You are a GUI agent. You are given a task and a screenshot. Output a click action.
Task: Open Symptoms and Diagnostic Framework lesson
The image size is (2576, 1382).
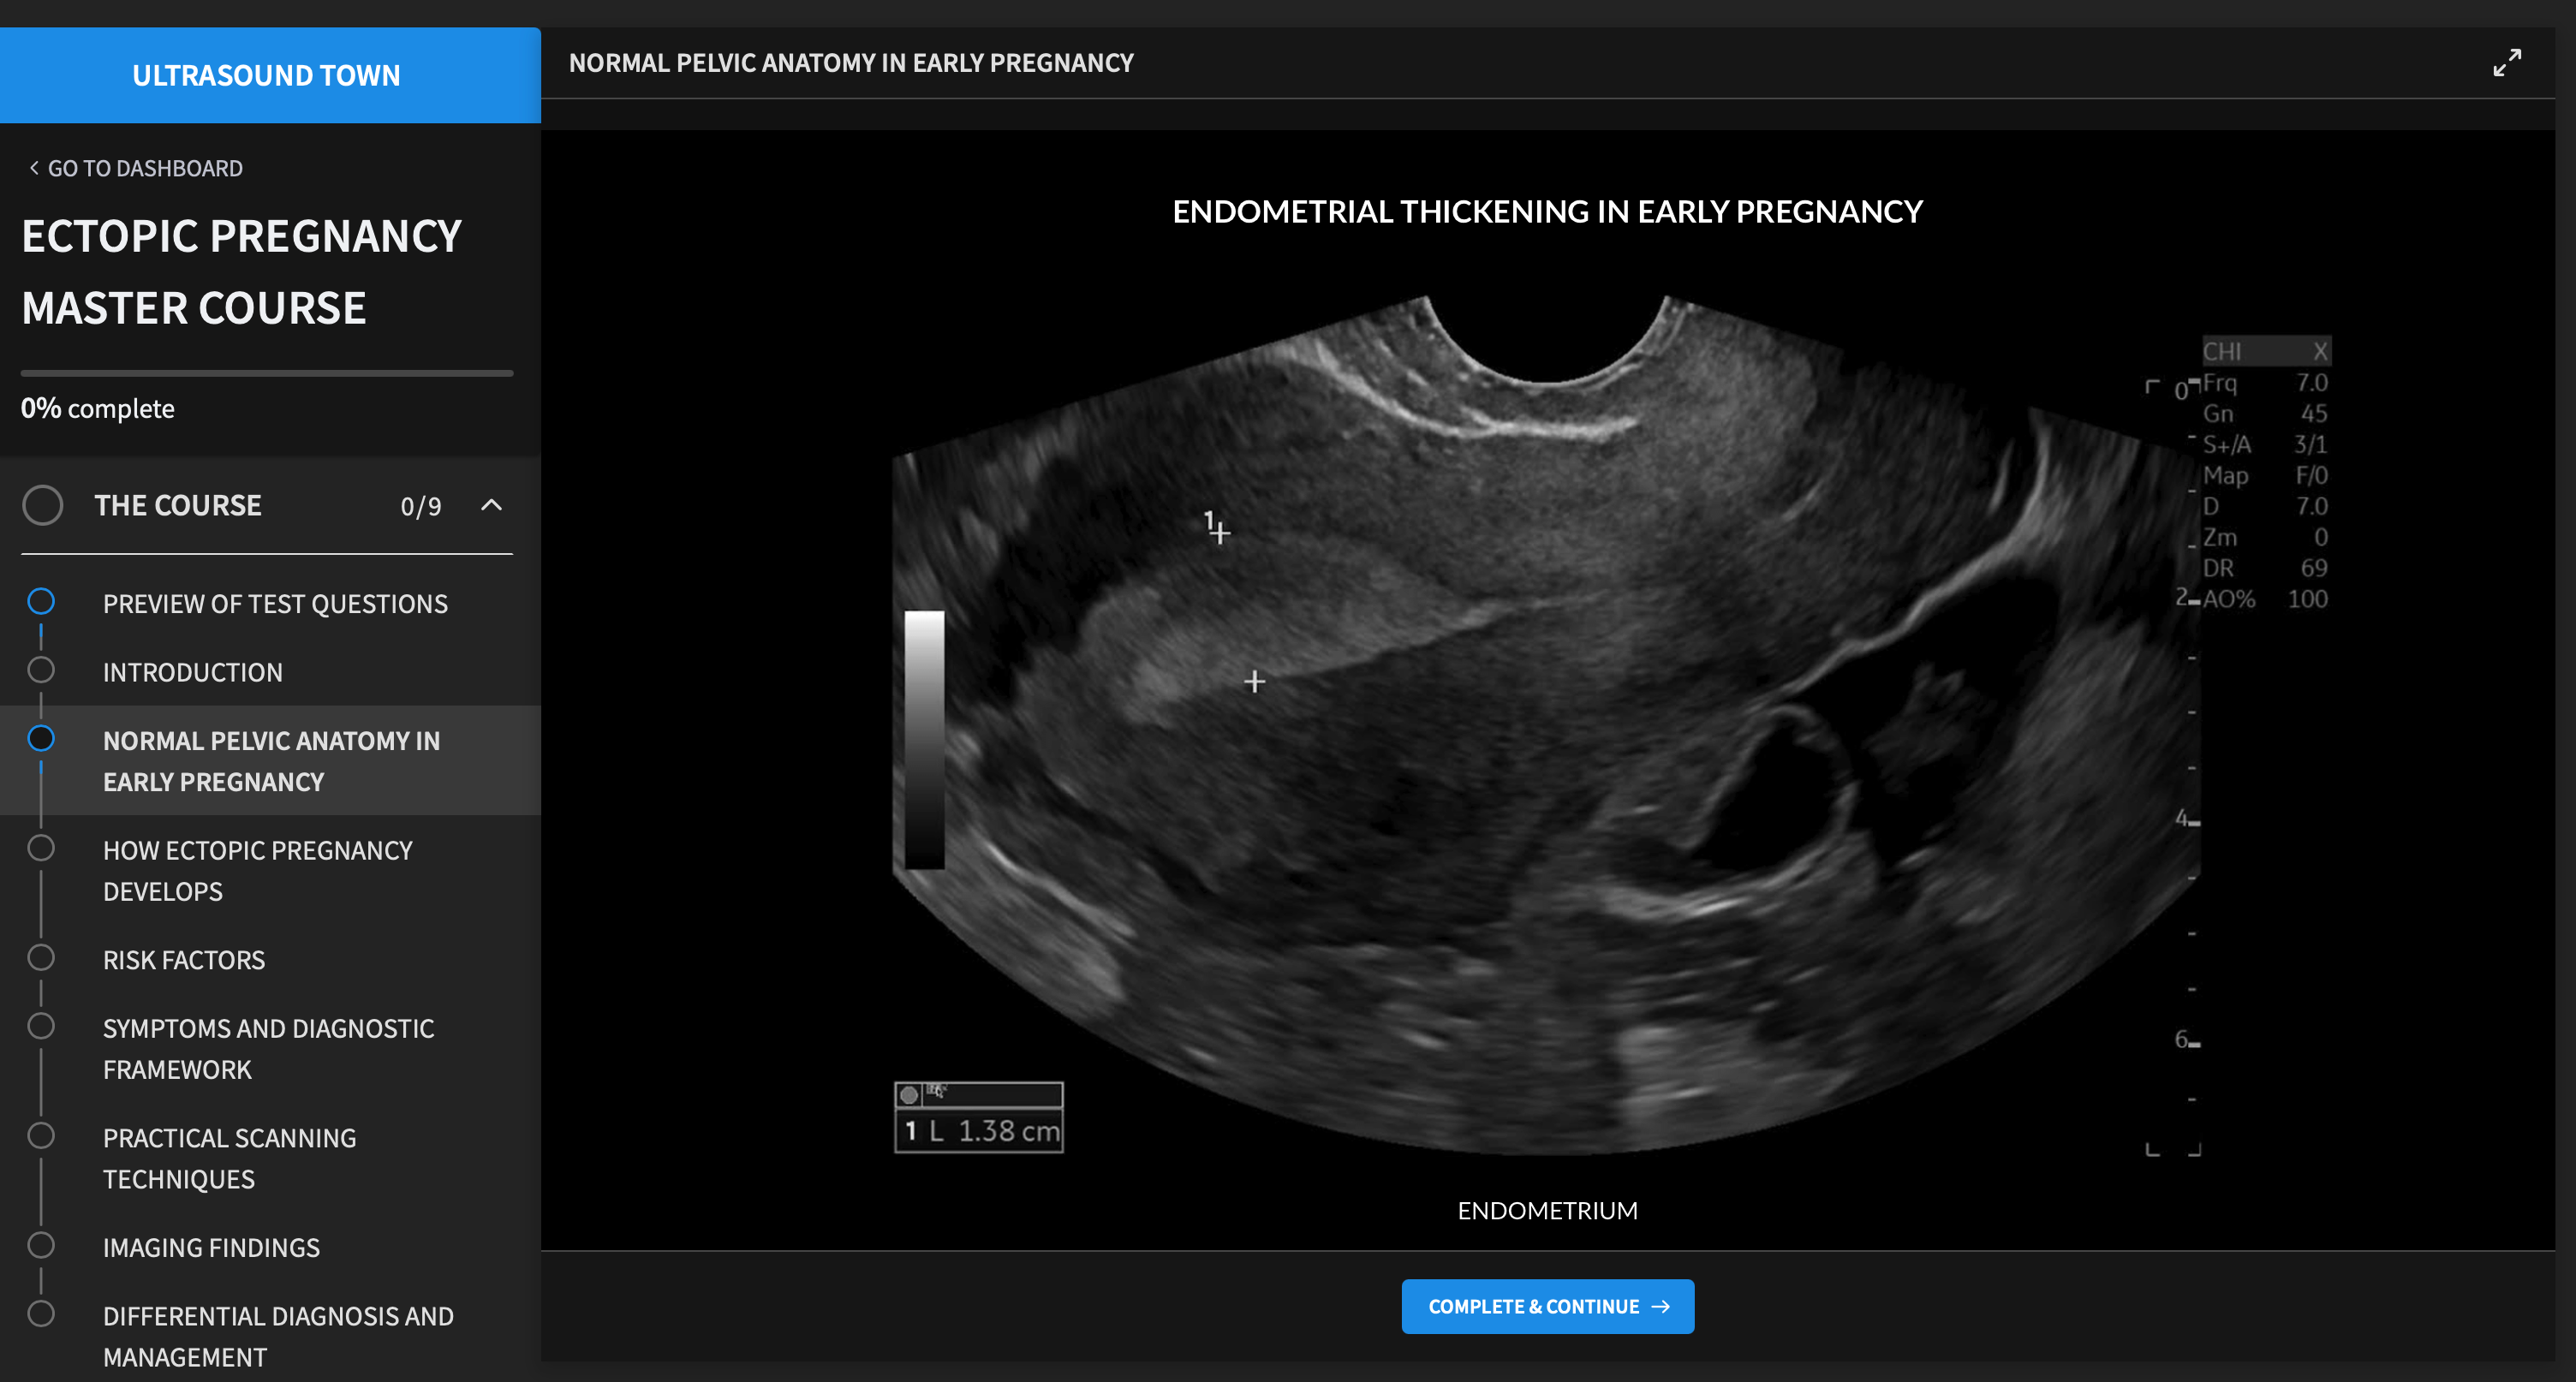point(269,1049)
